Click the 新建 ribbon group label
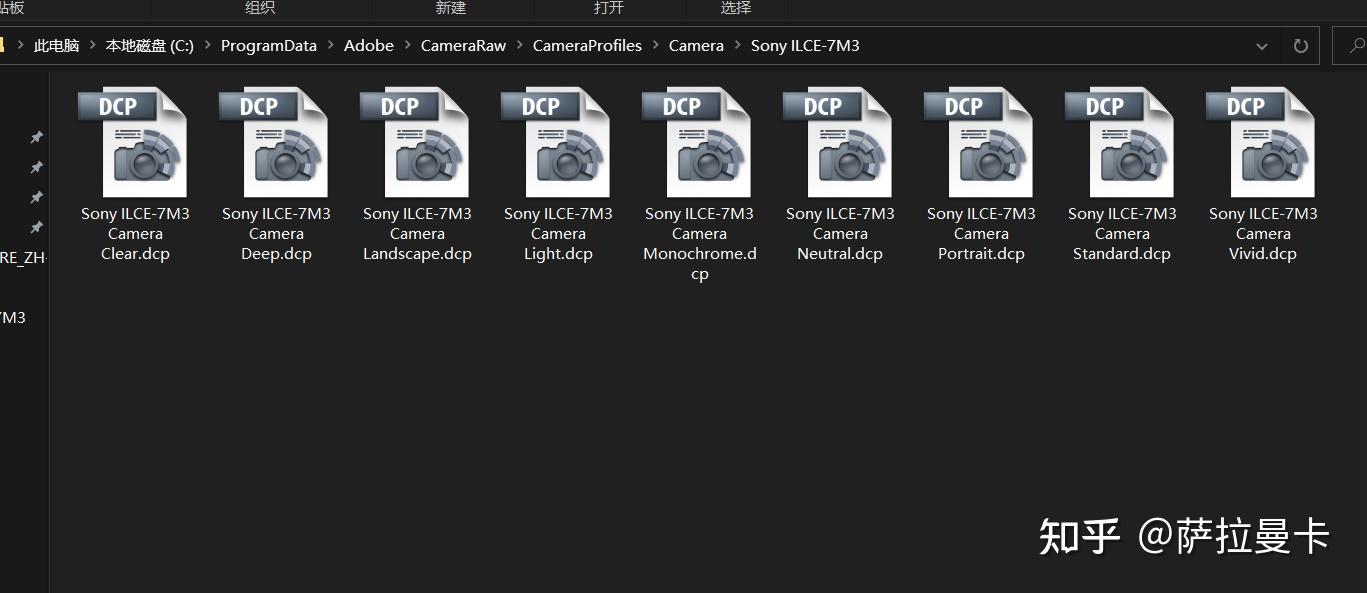 click(451, 8)
